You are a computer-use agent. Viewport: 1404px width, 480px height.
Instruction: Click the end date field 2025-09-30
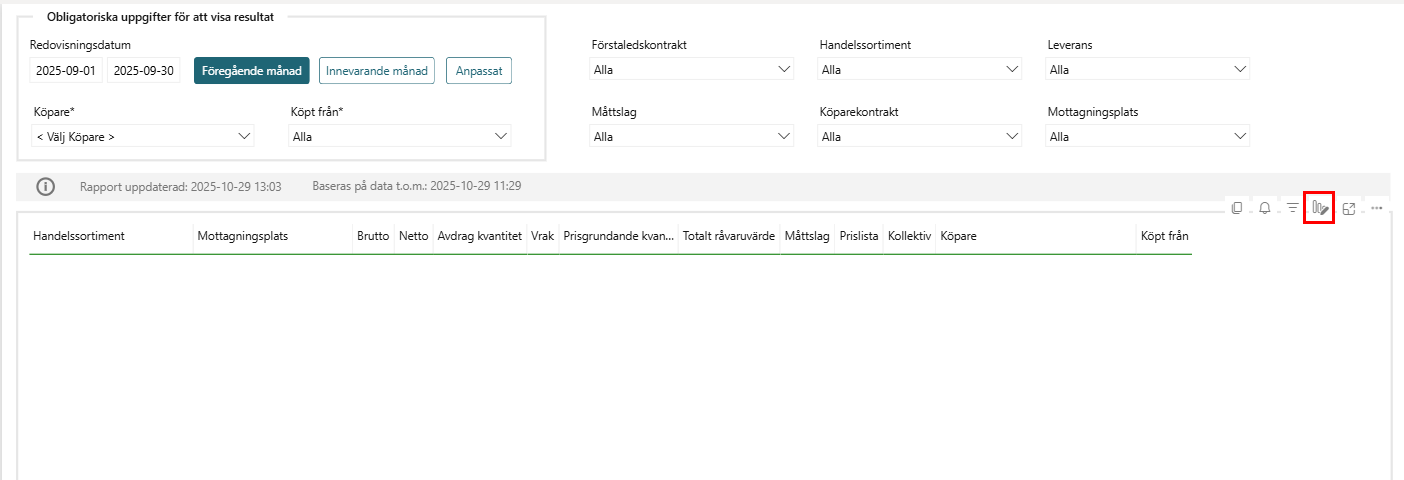point(144,71)
